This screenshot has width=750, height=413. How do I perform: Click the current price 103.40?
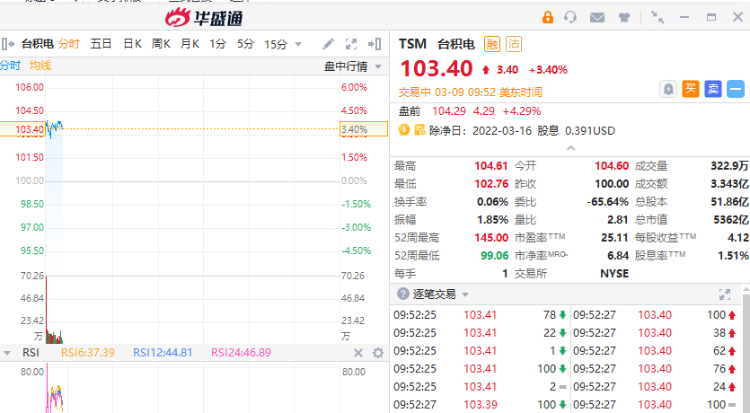[436, 68]
